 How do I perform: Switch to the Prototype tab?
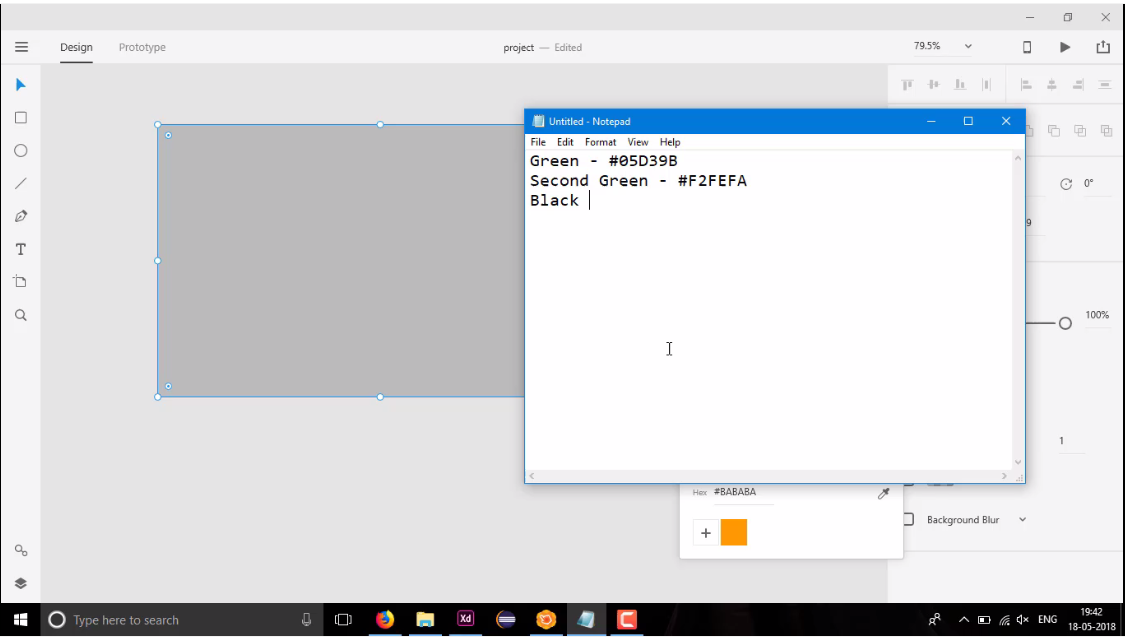[141, 47]
